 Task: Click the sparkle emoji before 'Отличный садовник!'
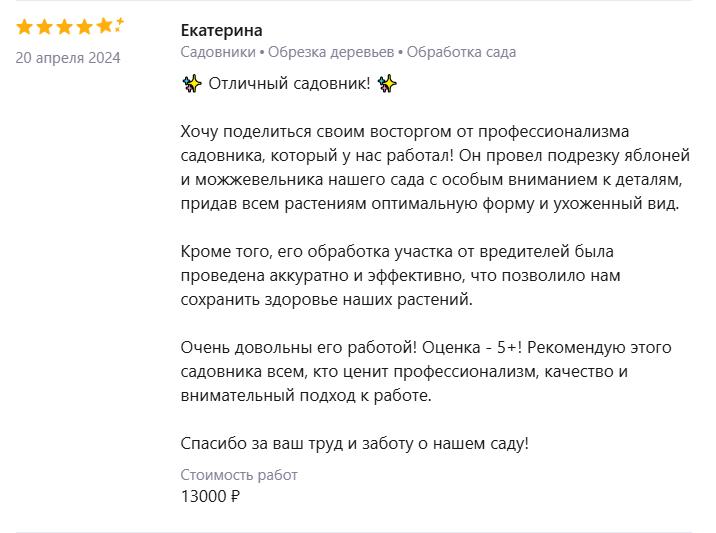coord(192,83)
